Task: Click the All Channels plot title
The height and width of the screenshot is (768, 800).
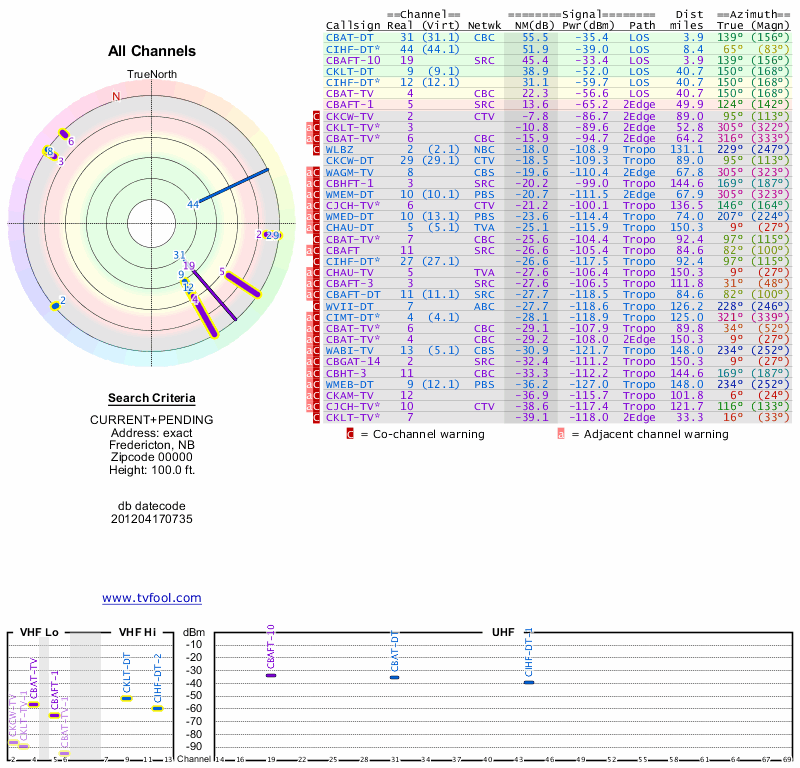Action: coord(152,51)
